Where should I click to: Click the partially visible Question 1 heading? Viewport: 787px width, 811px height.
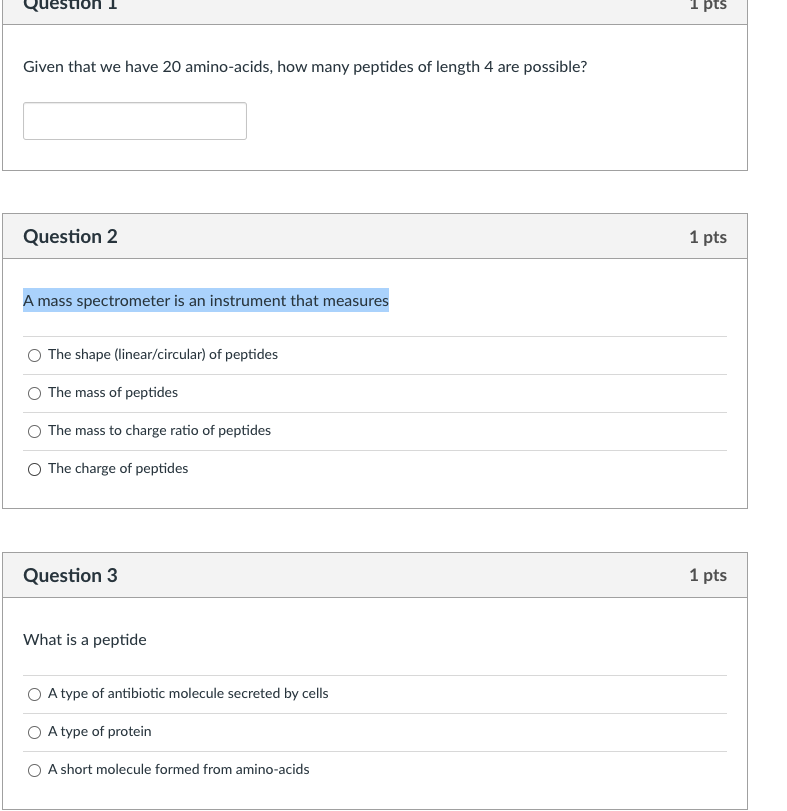70,5
